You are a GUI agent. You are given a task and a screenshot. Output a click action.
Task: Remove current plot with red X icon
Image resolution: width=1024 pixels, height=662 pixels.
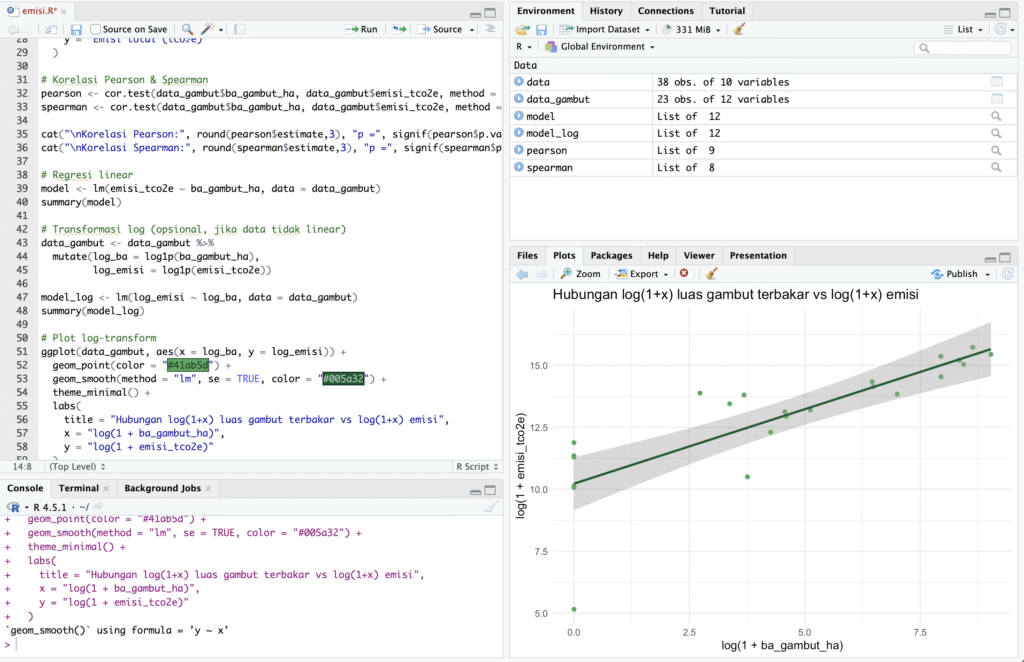(684, 274)
